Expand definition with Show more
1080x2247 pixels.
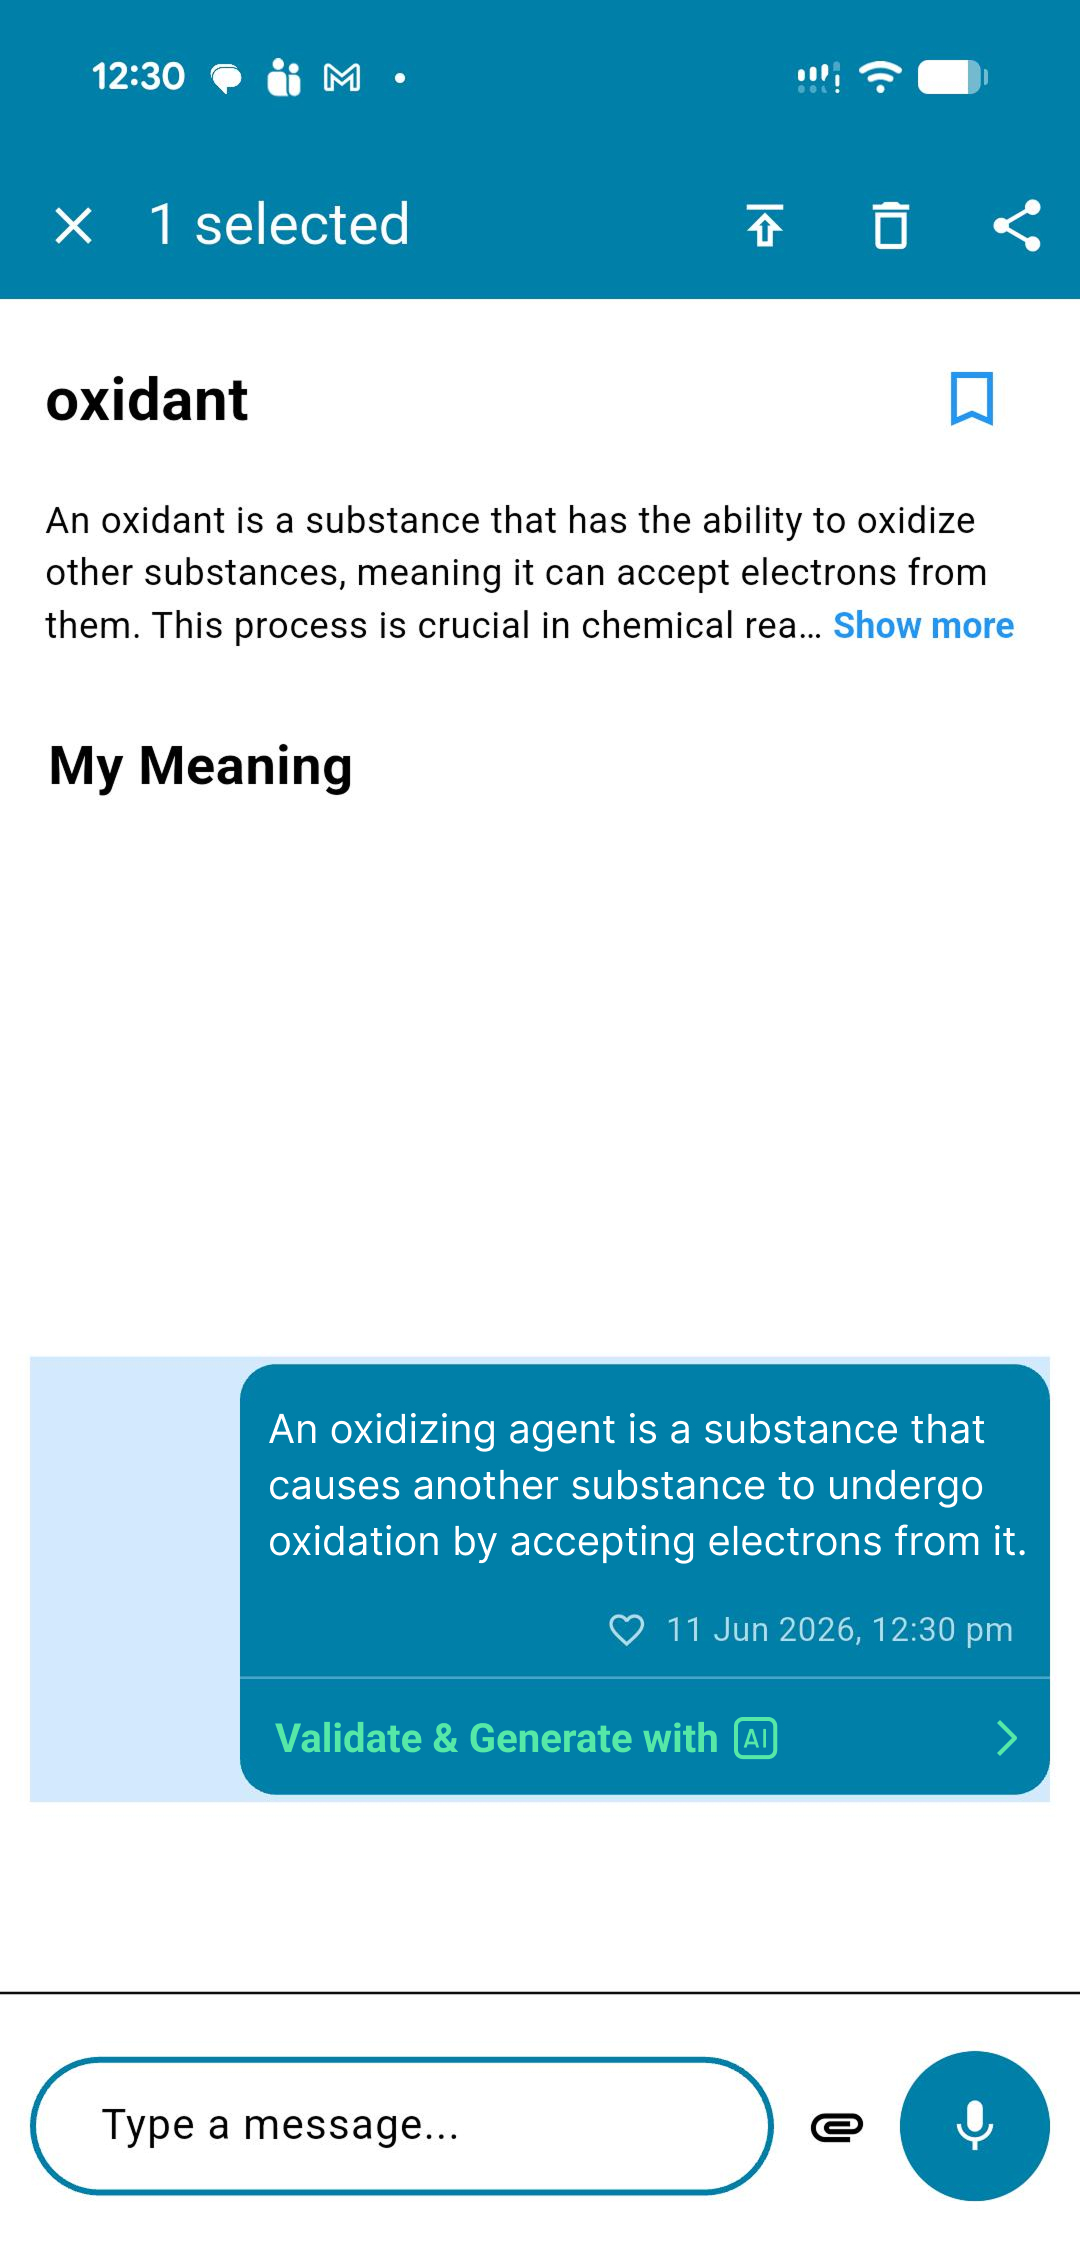coord(923,625)
